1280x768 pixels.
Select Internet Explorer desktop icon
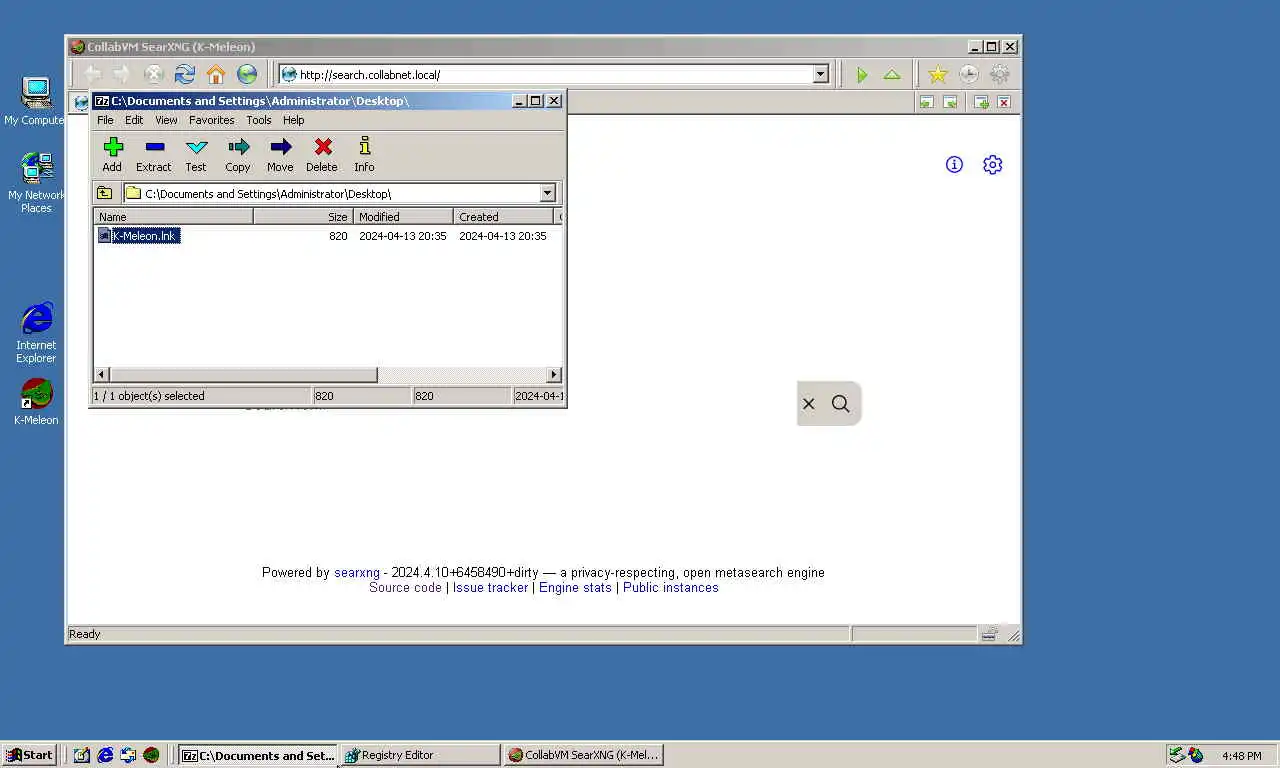36,333
